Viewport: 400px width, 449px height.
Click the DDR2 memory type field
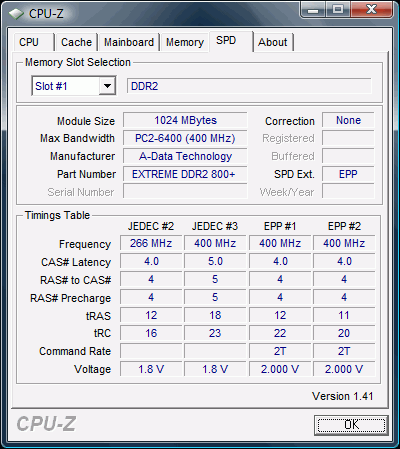click(249, 86)
